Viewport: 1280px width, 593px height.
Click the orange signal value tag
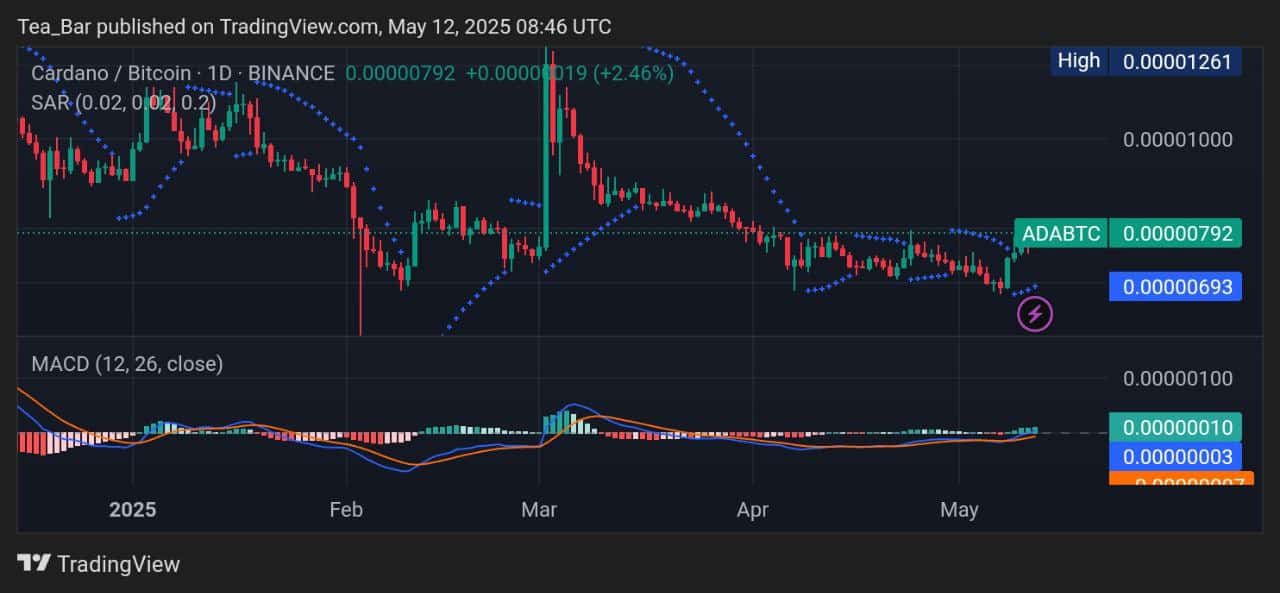coord(1181,478)
